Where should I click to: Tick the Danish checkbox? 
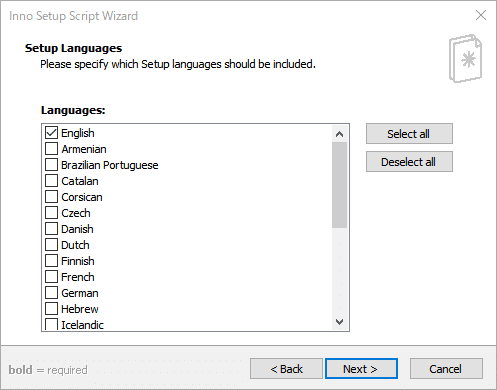coord(51,229)
